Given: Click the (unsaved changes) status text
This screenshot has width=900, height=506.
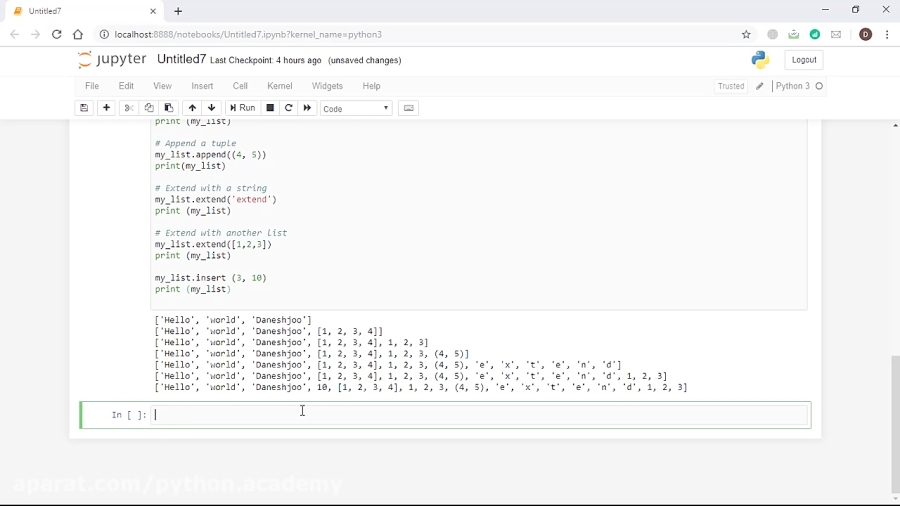Looking at the screenshot, I should click(364, 60).
